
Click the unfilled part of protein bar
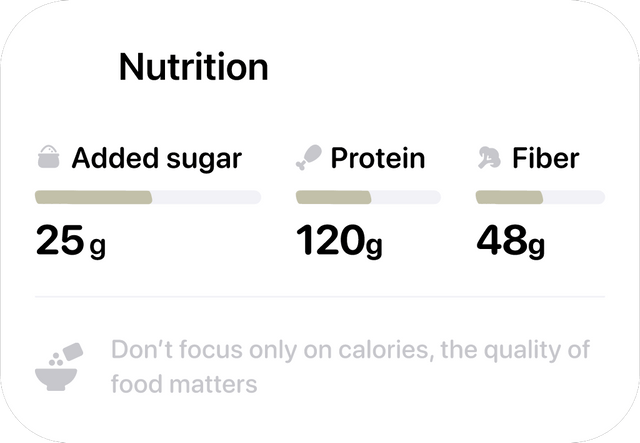406,197
